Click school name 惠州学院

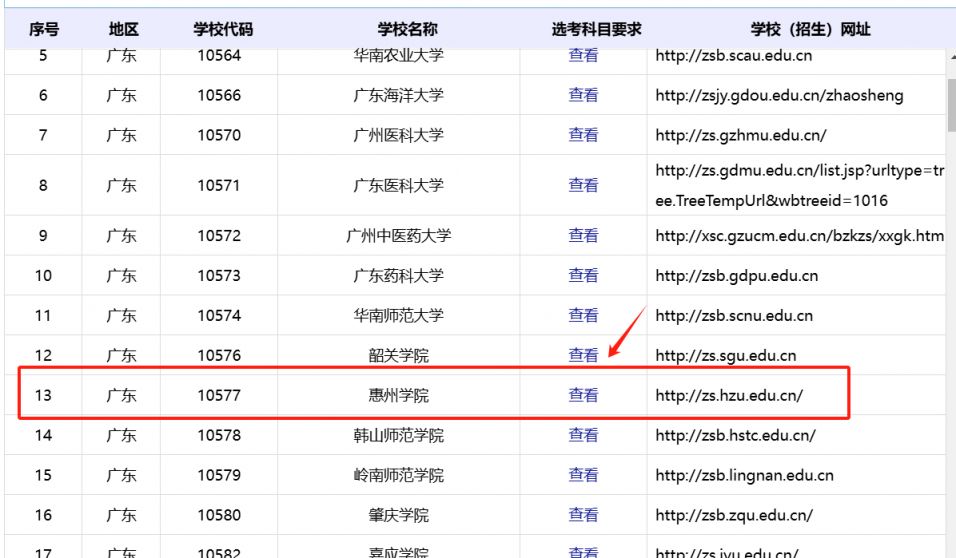pyautogui.click(x=399, y=395)
